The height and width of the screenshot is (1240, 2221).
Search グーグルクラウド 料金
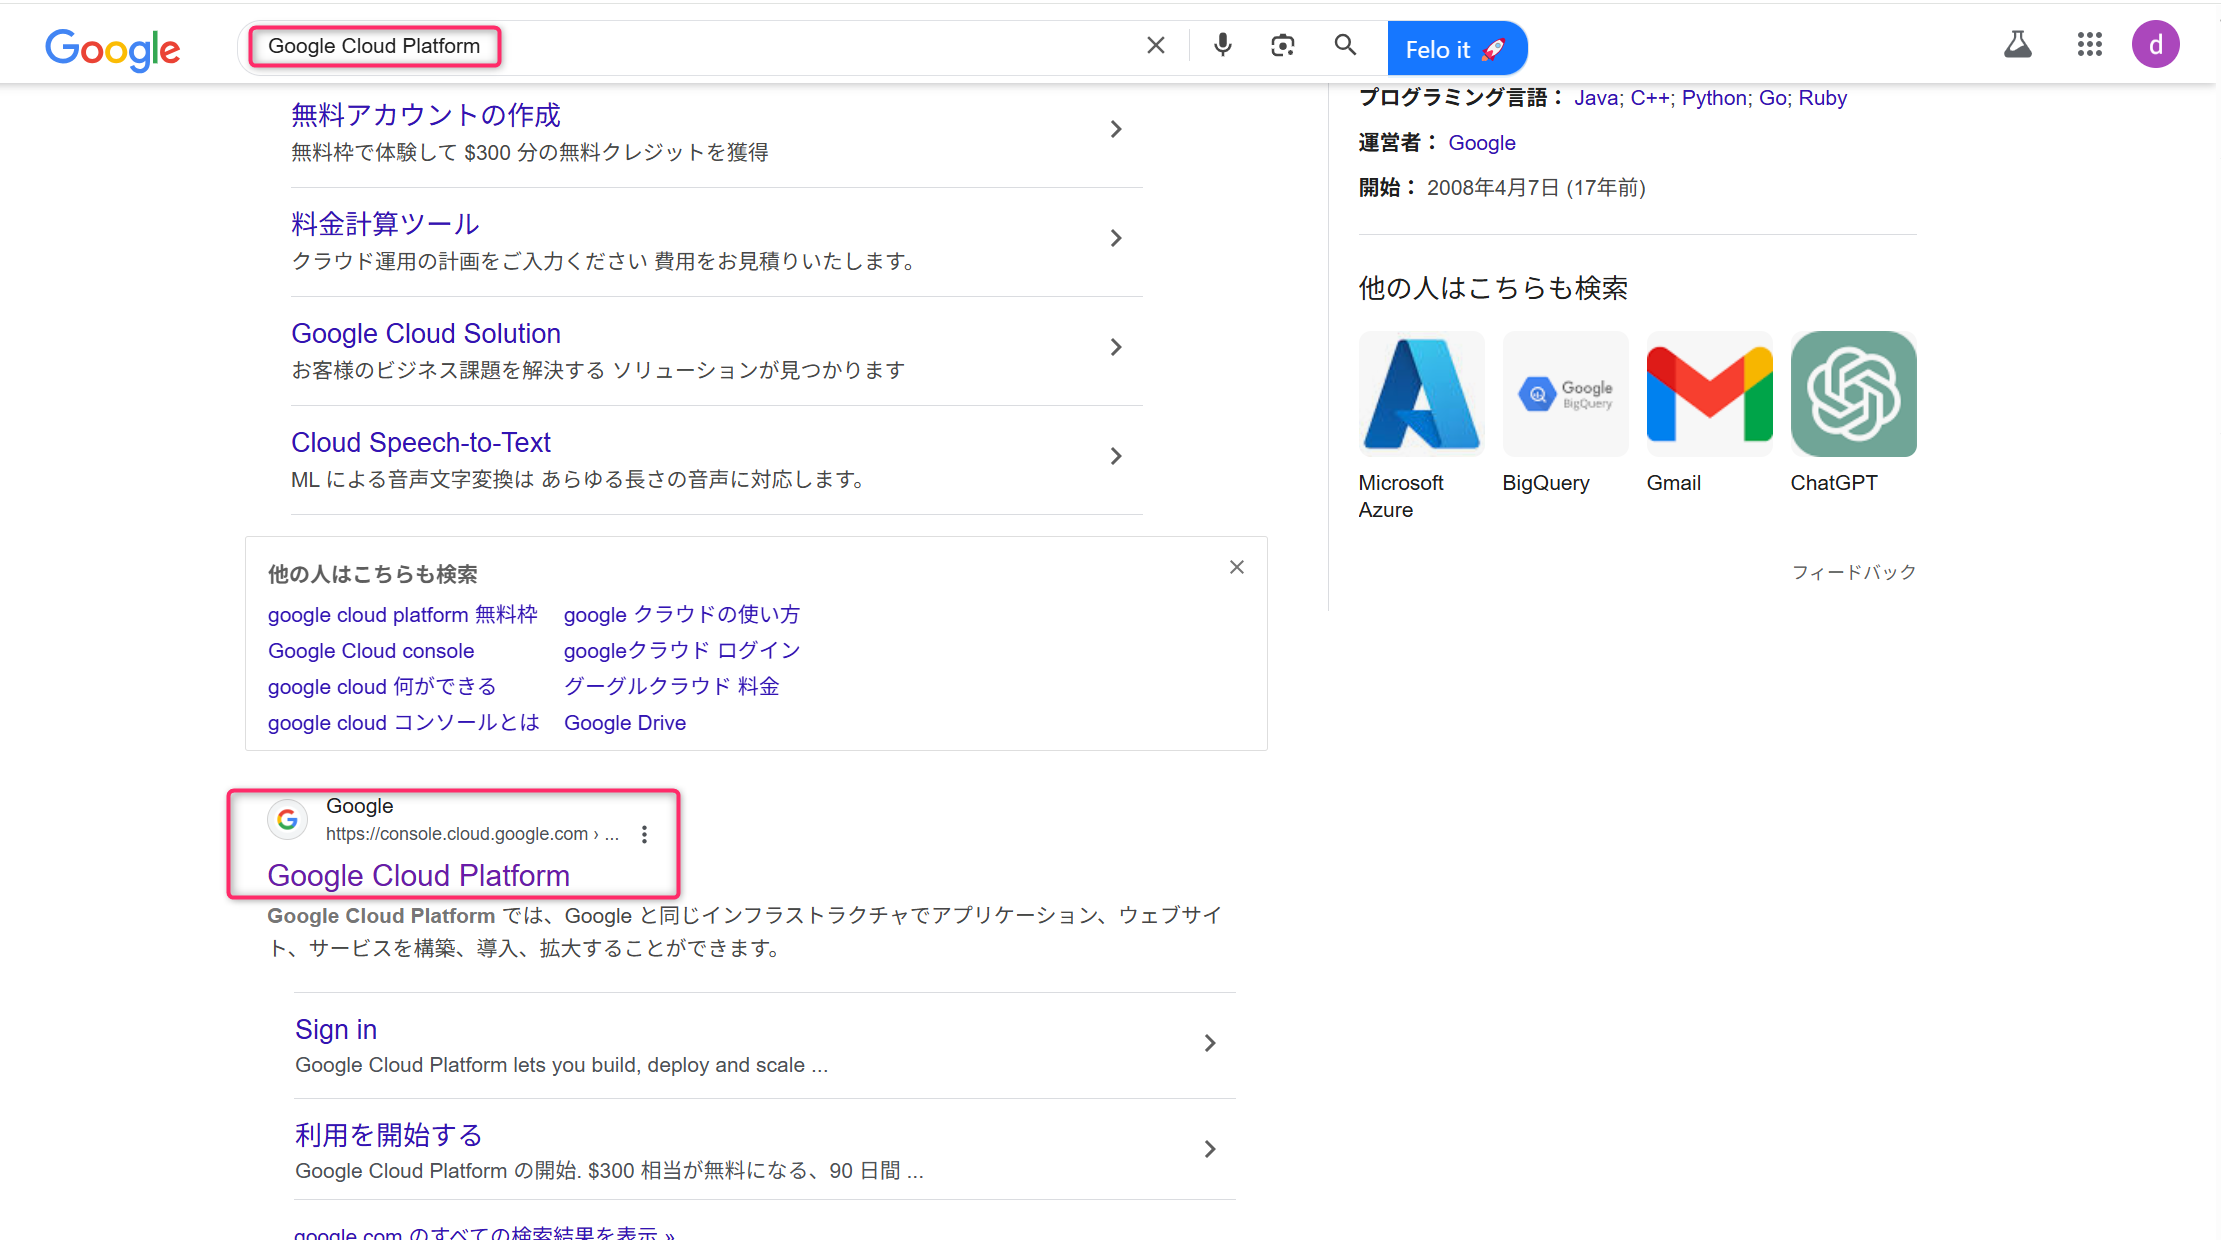tap(671, 687)
